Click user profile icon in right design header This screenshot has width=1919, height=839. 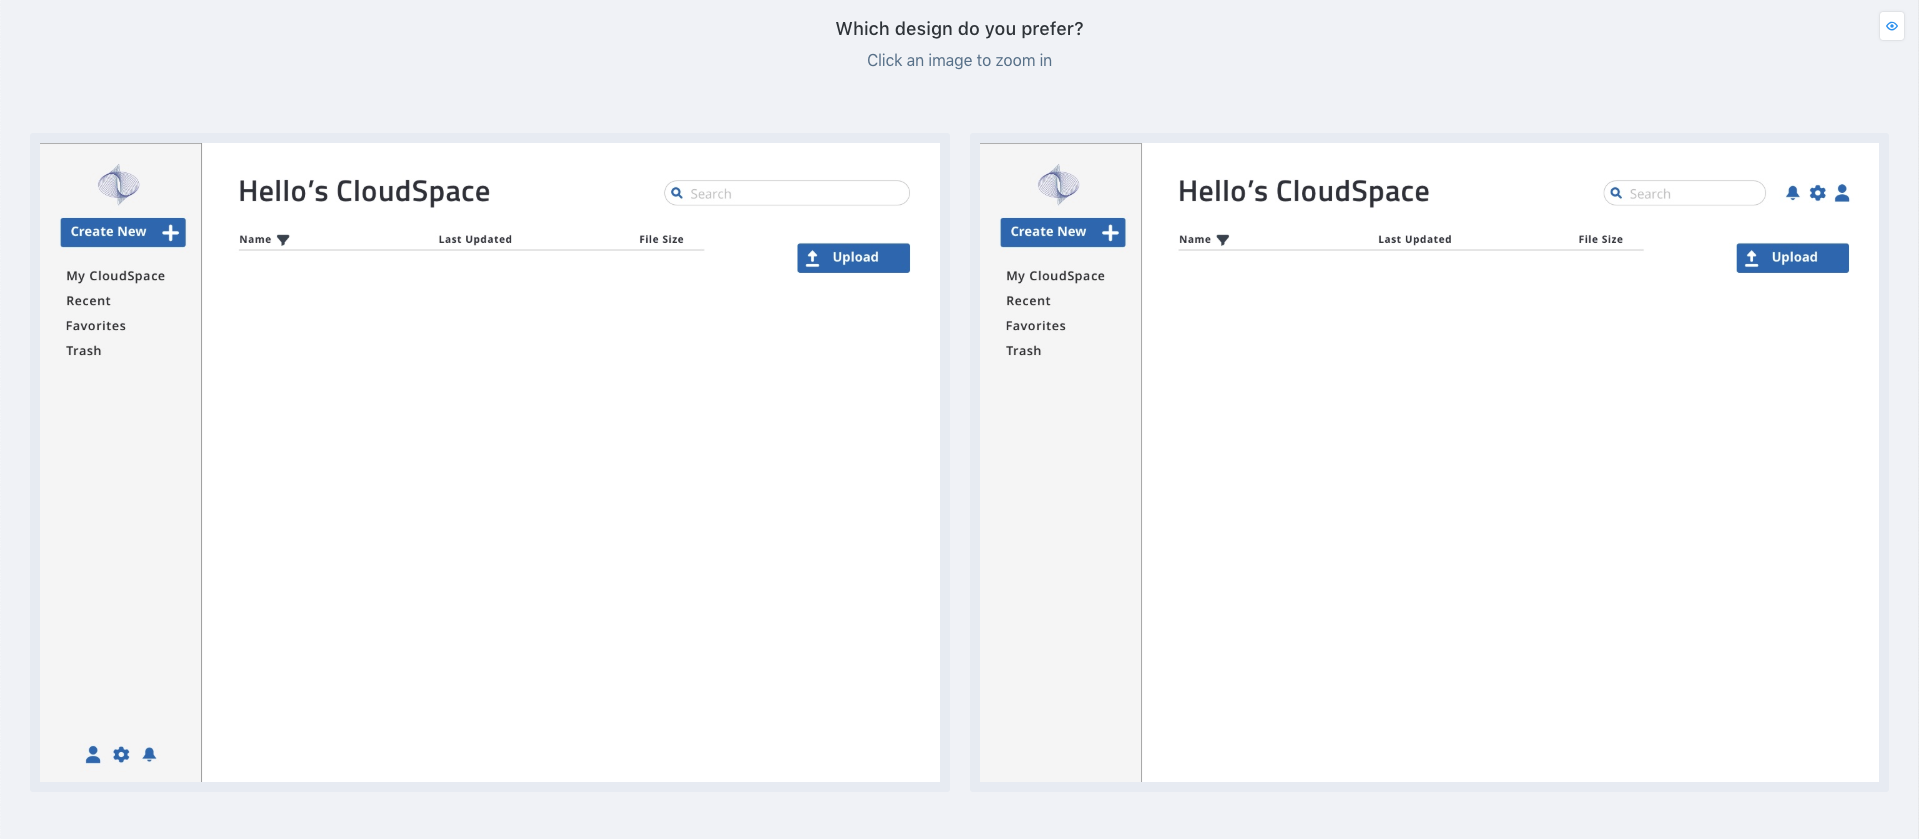(x=1842, y=193)
